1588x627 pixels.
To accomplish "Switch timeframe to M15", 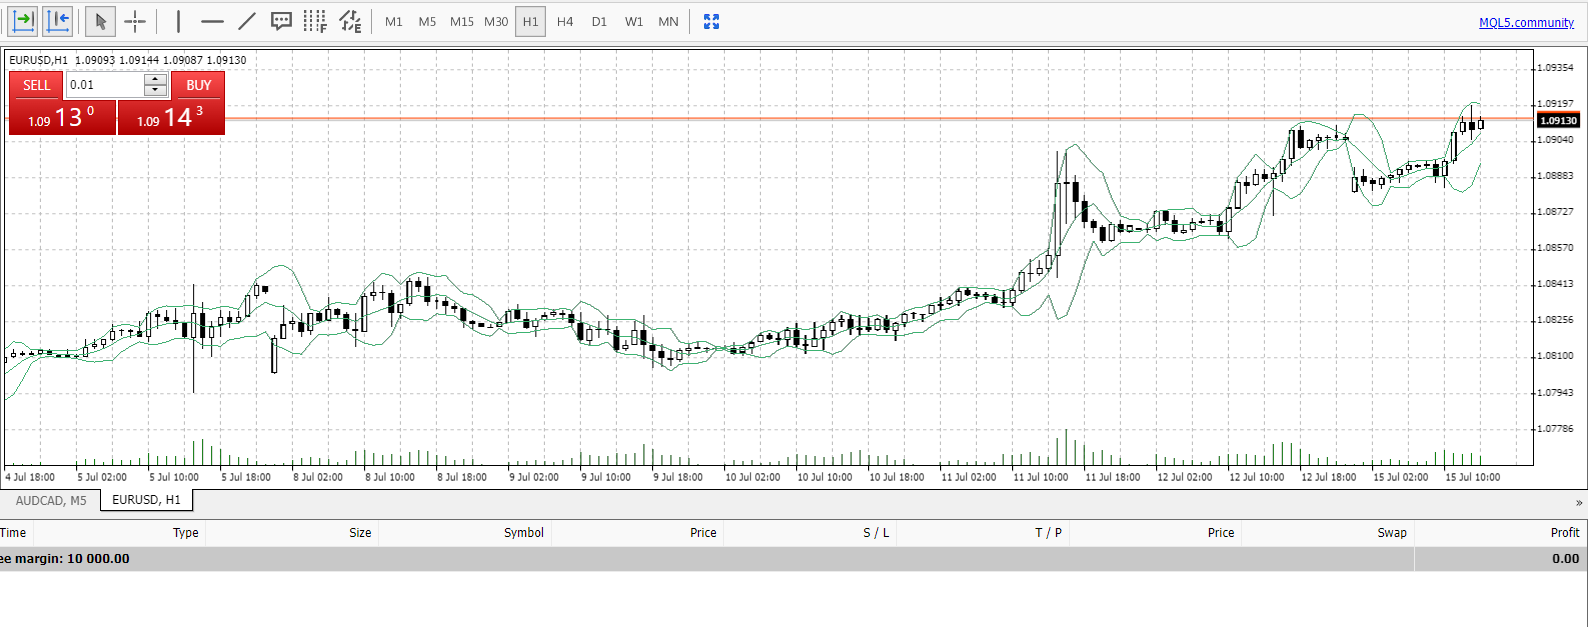I will click(462, 21).
